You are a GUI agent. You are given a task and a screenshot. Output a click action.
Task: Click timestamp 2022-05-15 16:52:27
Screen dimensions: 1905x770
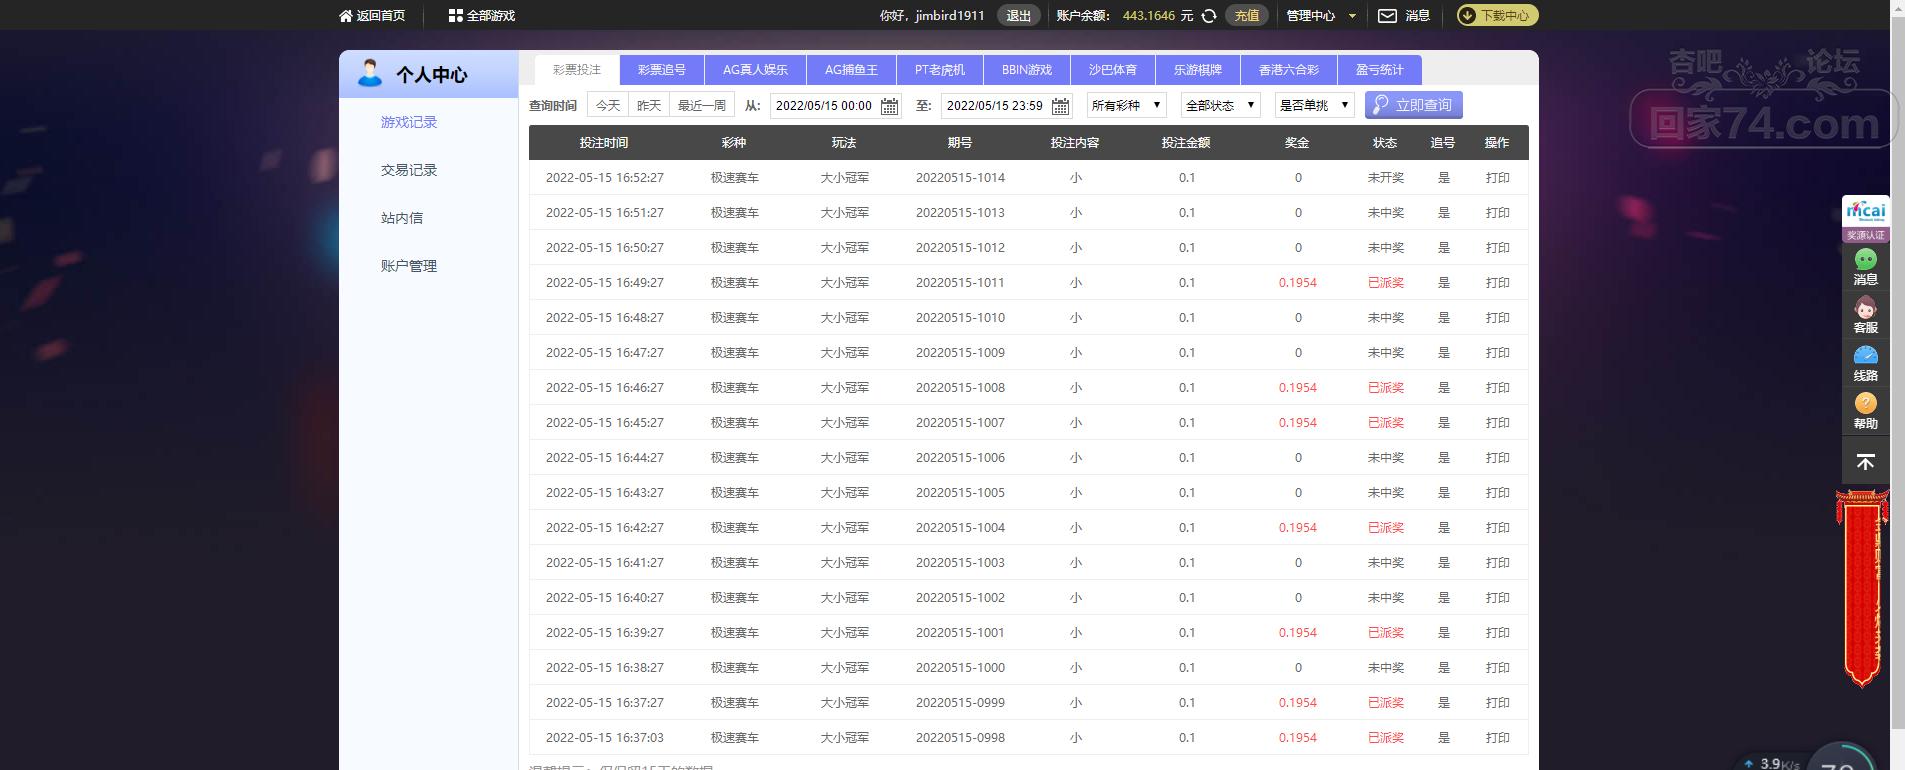point(605,178)
